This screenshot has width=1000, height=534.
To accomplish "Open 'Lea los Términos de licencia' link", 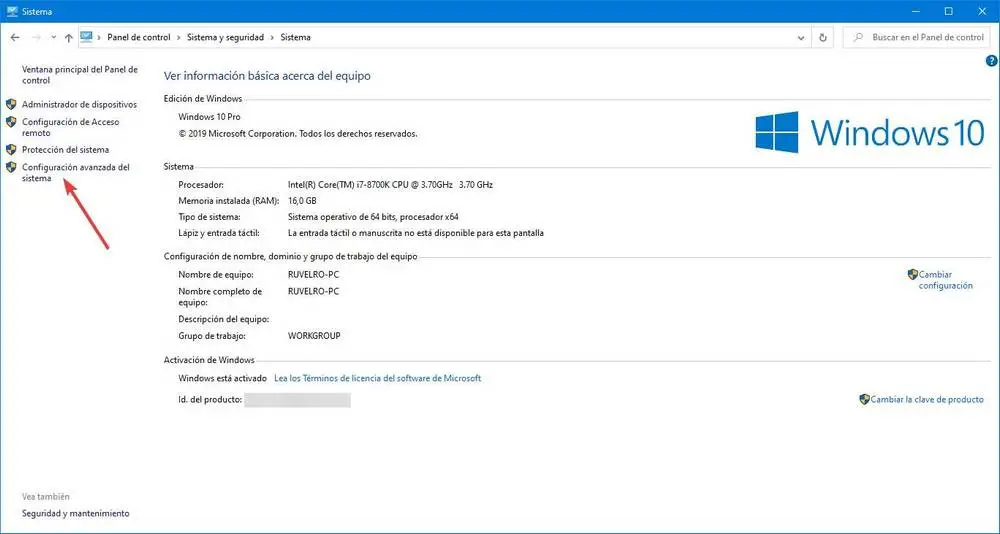I will (378, 378).
